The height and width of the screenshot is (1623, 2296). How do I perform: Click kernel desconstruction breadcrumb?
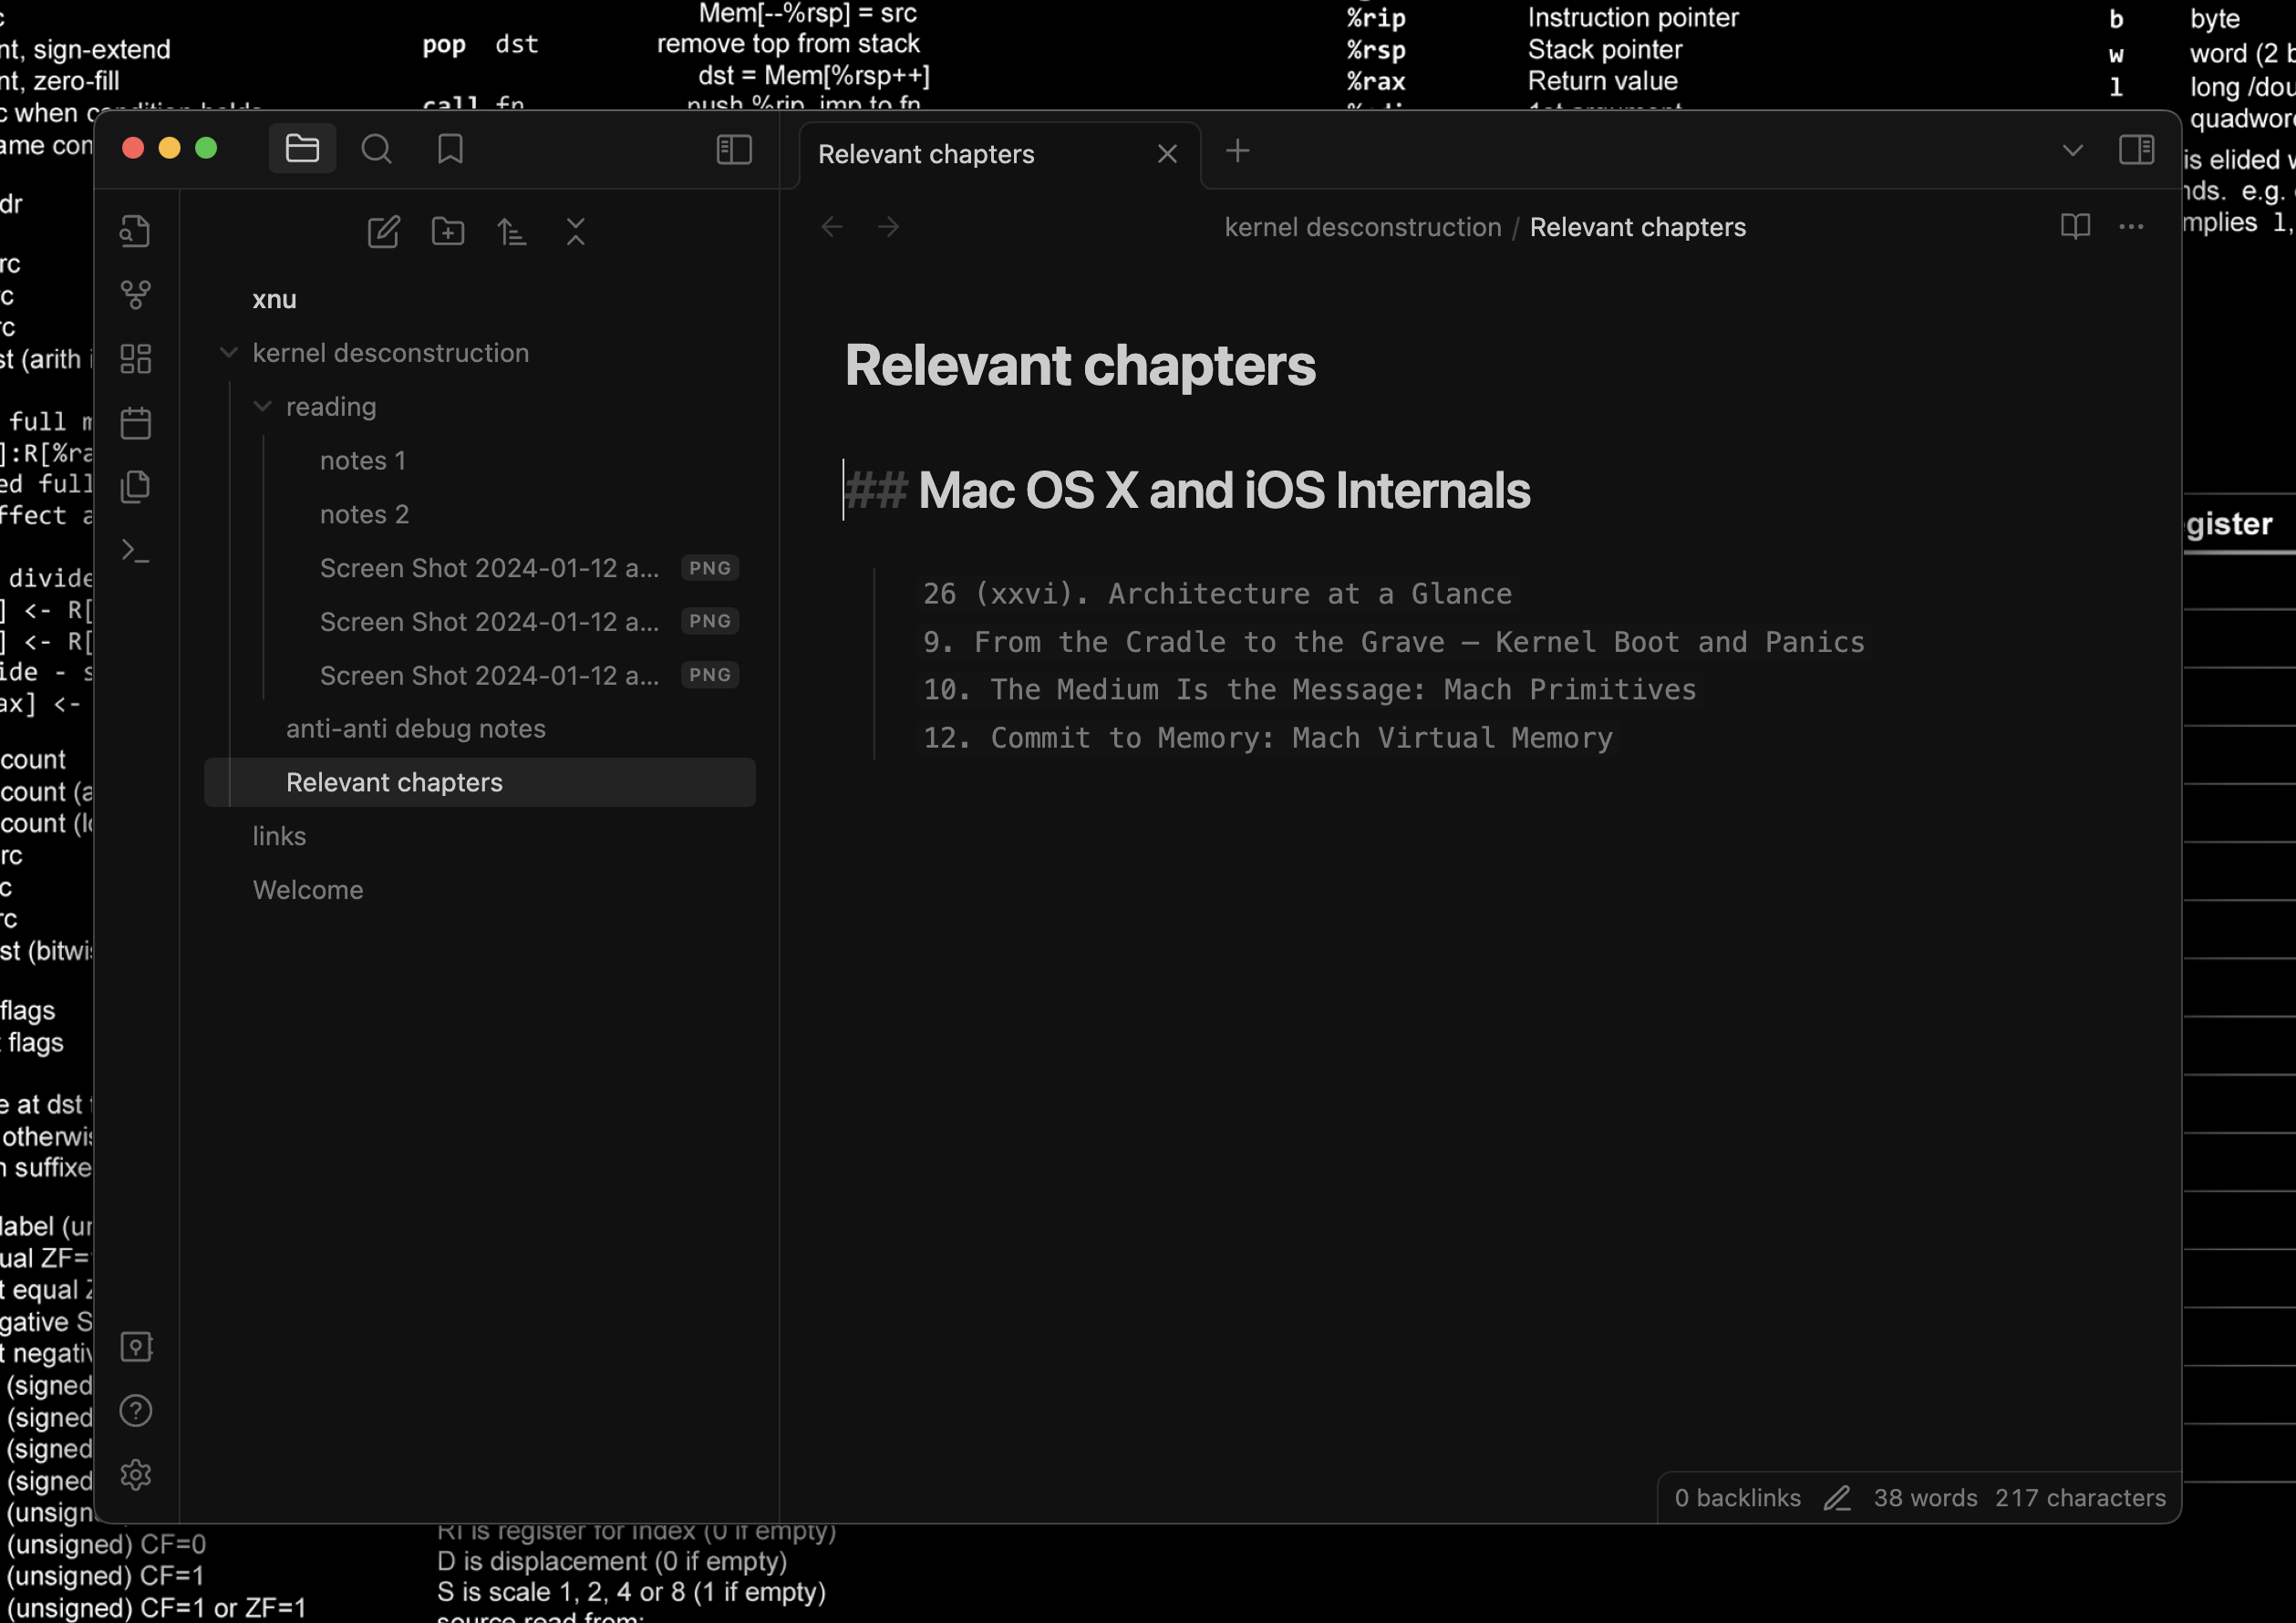coord(1363,228)
